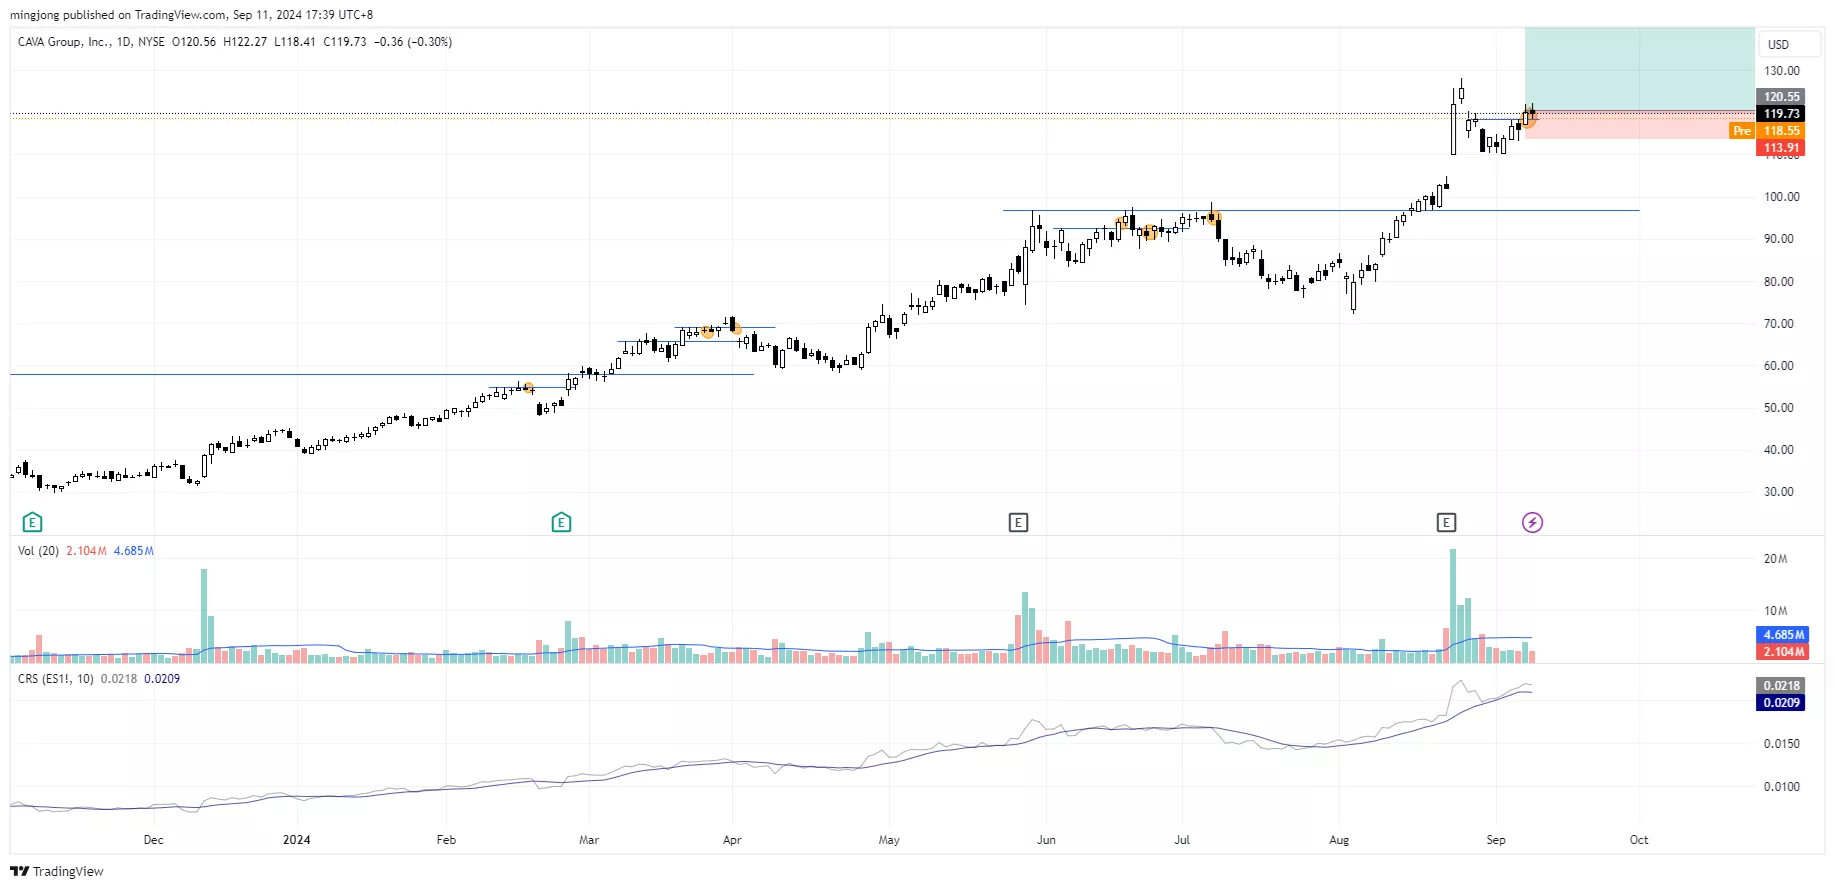Click the red 2.104M volume legend value

tap(86, 551)
